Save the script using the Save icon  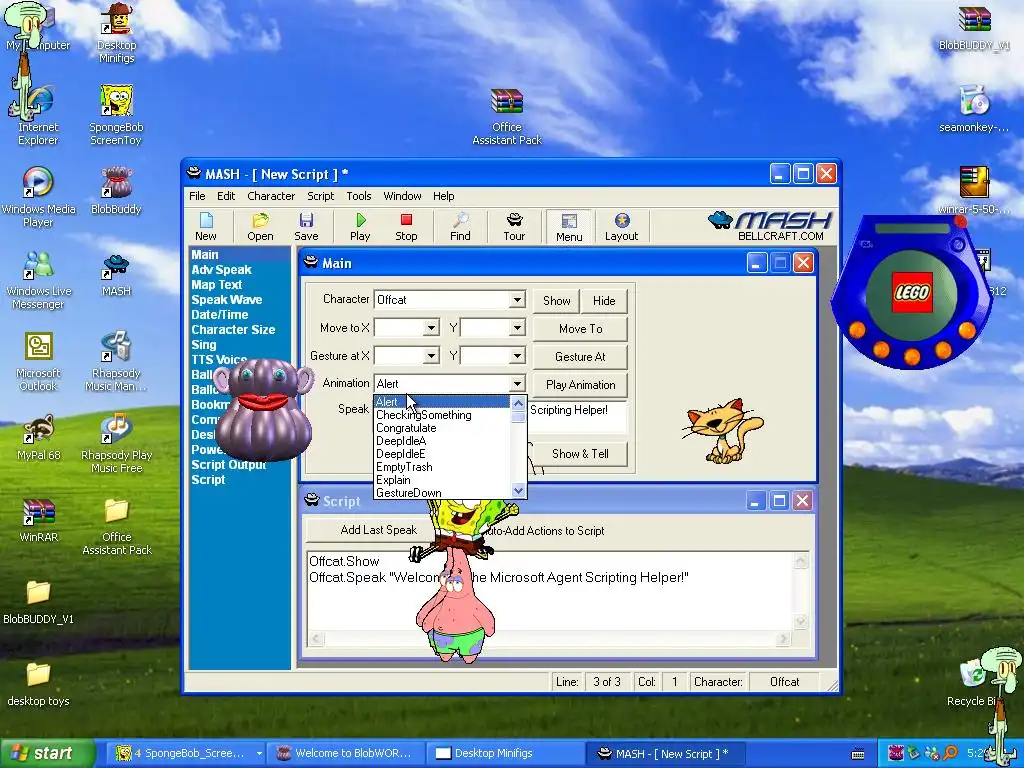[x=306, y=227]
